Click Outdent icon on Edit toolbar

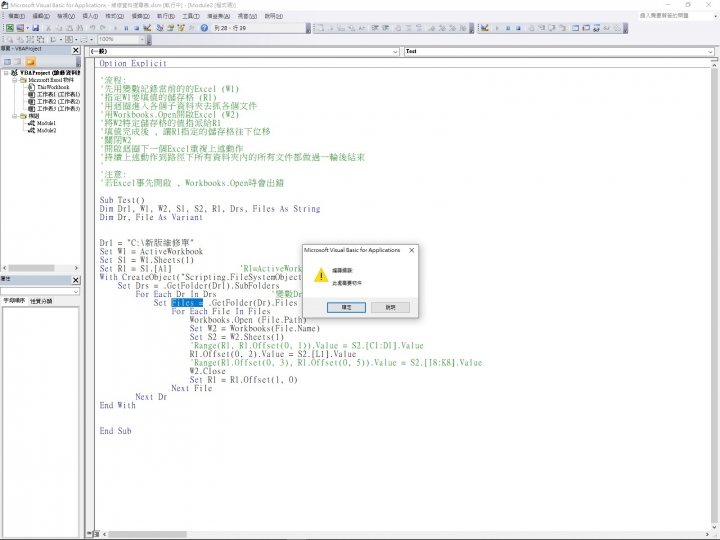[386, 28]
